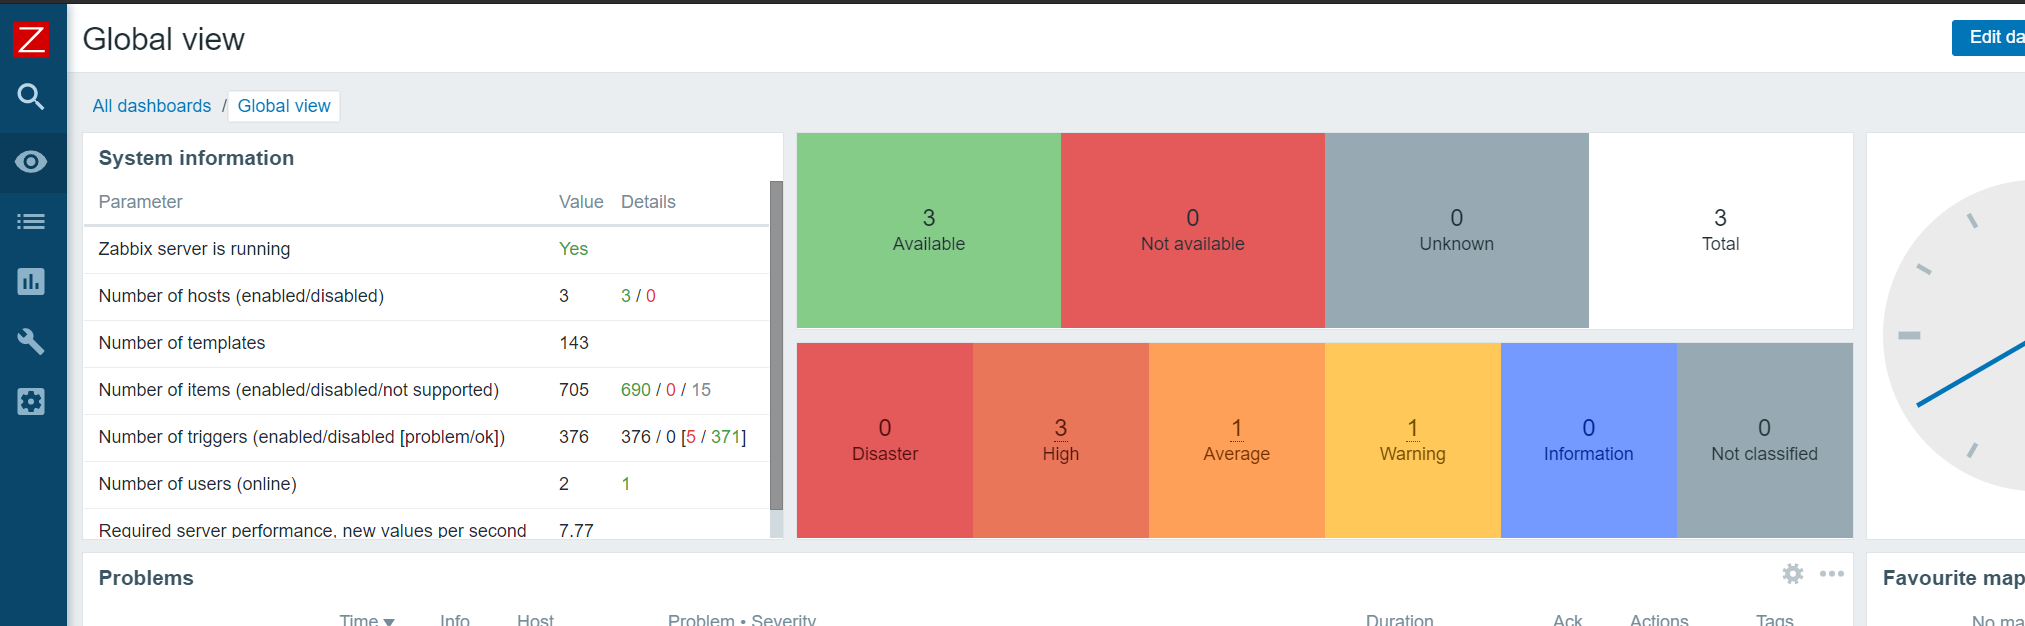Sort problems by Time column

tap(367, 621)
